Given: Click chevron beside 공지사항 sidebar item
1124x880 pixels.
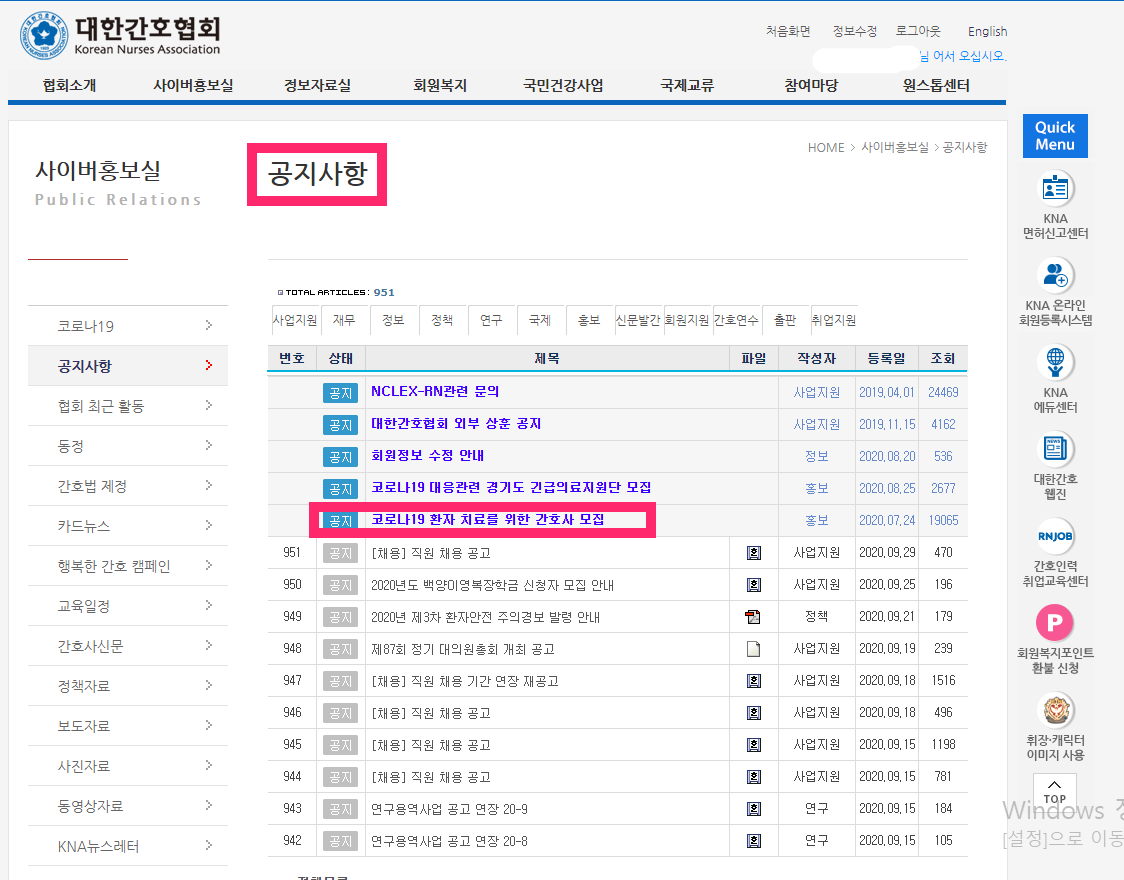Looking at the screenshot, I should coord(209,365).
